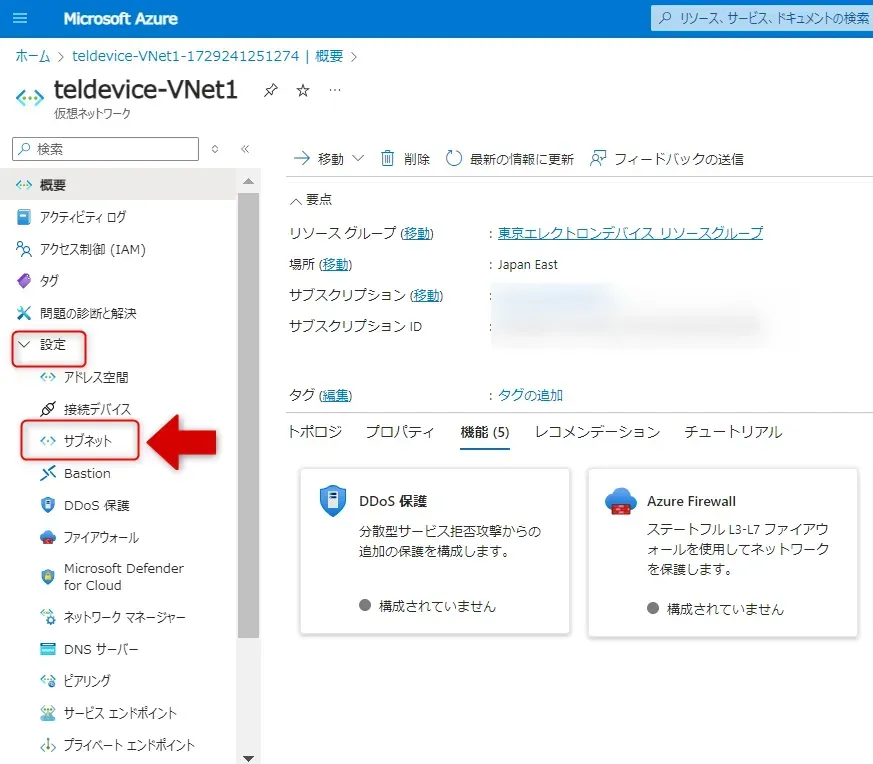Refresh with 最新の情報に更新 icon

[x=454, y=159]
